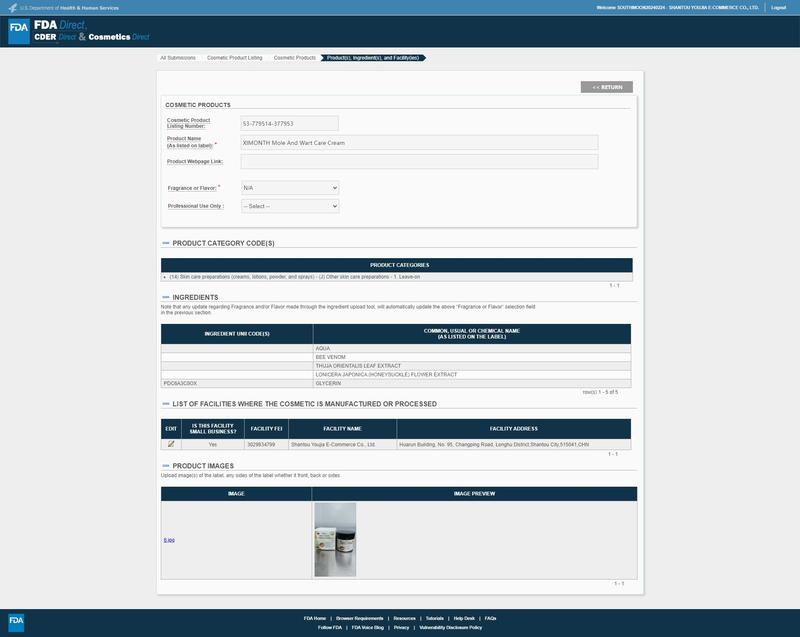Click the Common, Usual or Chemical Name header

(x=472, y=334)
